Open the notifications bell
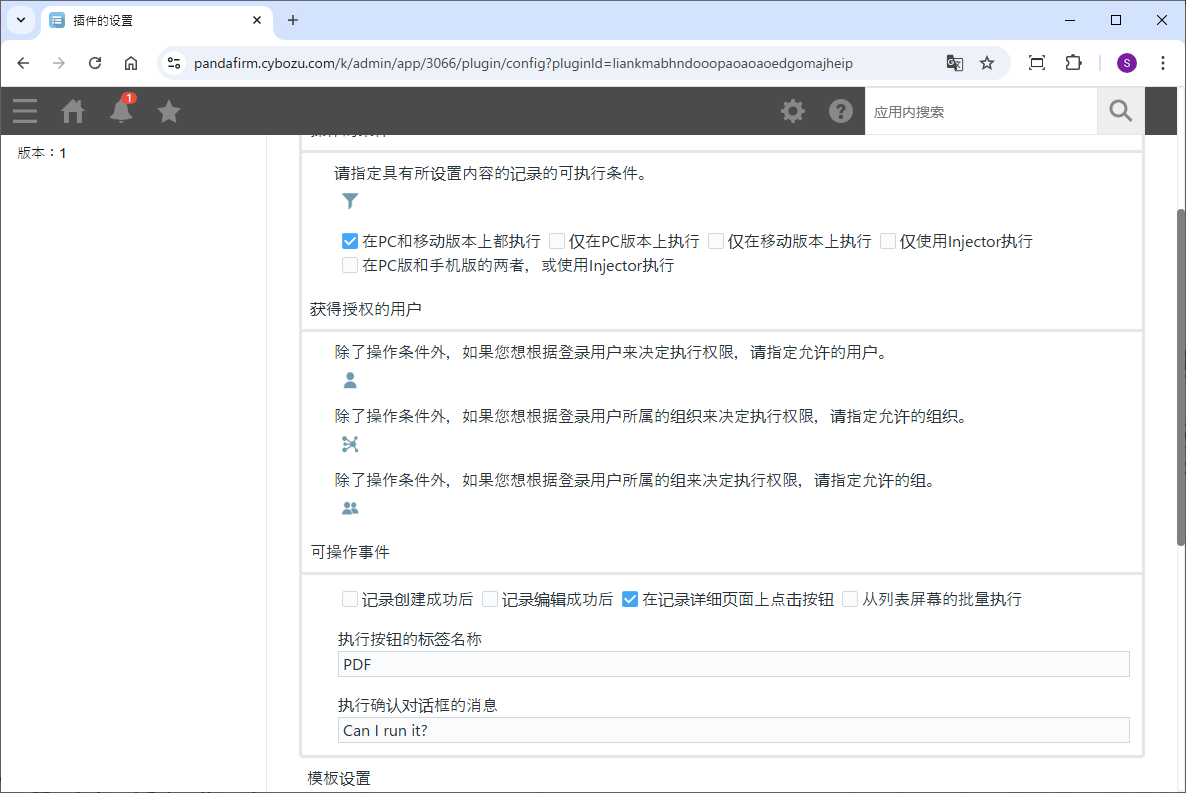The width and height of the screenshot is (1186, 793). (121, 111)
